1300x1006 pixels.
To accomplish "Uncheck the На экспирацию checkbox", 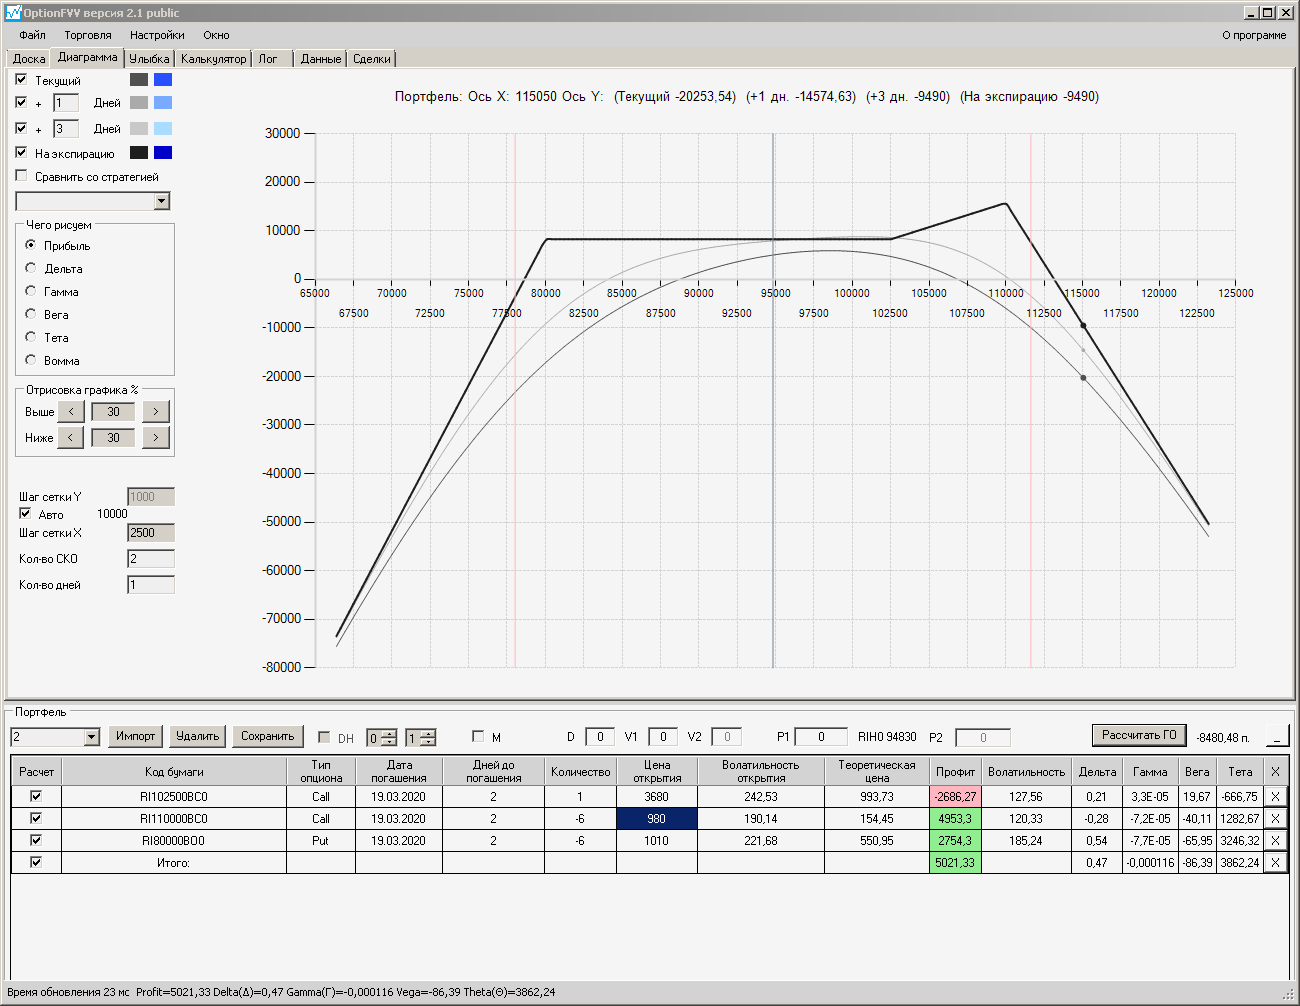I will click(21, 152).
